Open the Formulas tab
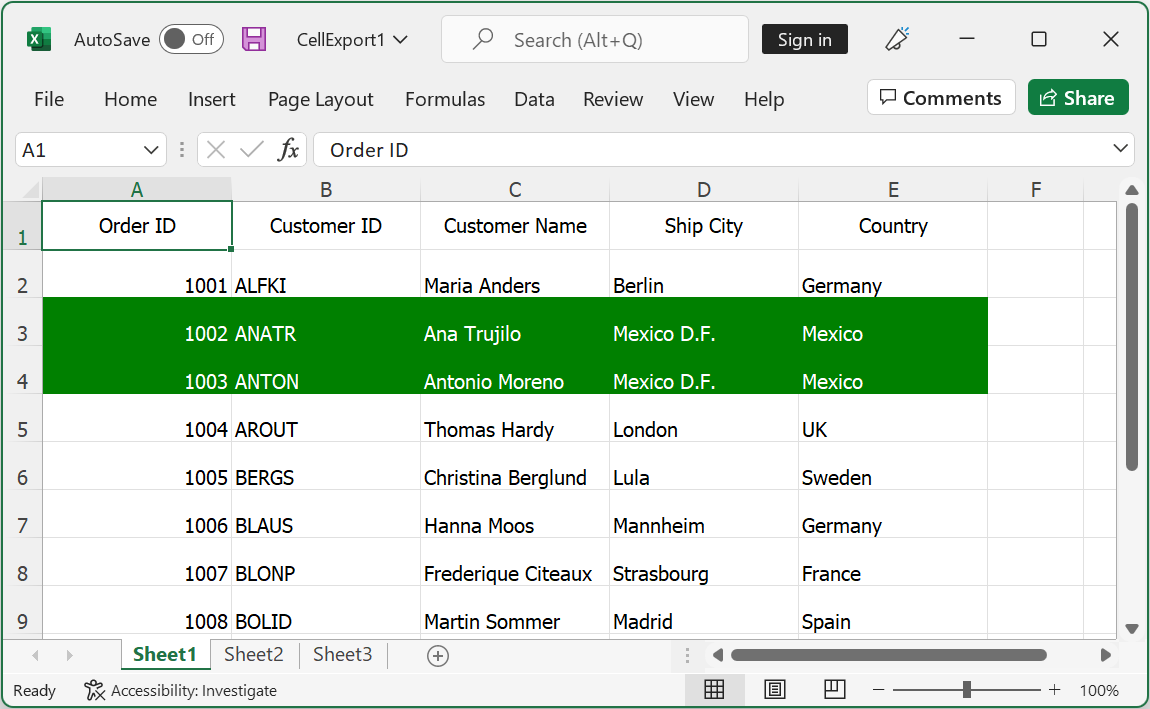 coord(445,99)
